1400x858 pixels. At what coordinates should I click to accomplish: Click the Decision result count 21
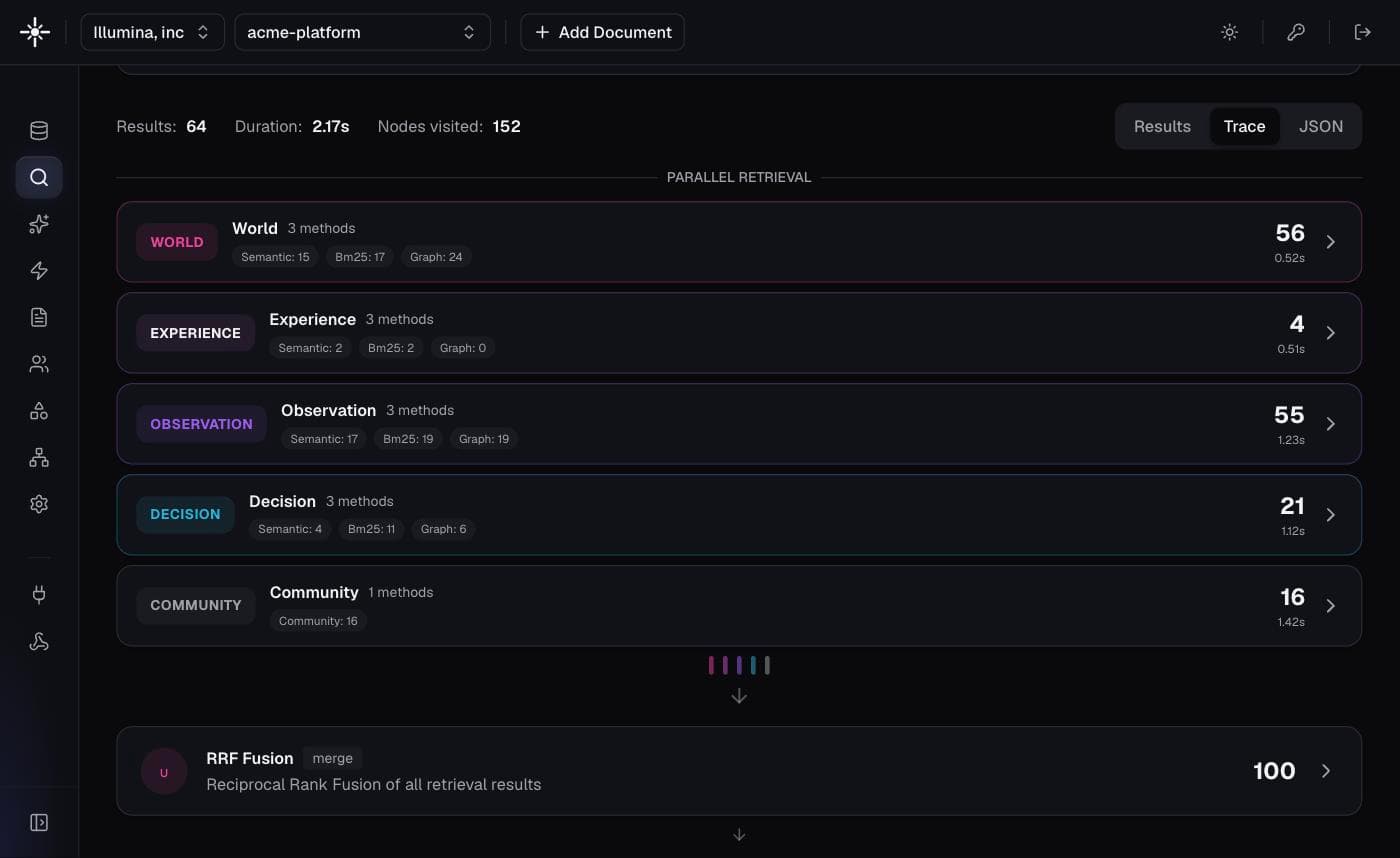[1292, 506]
